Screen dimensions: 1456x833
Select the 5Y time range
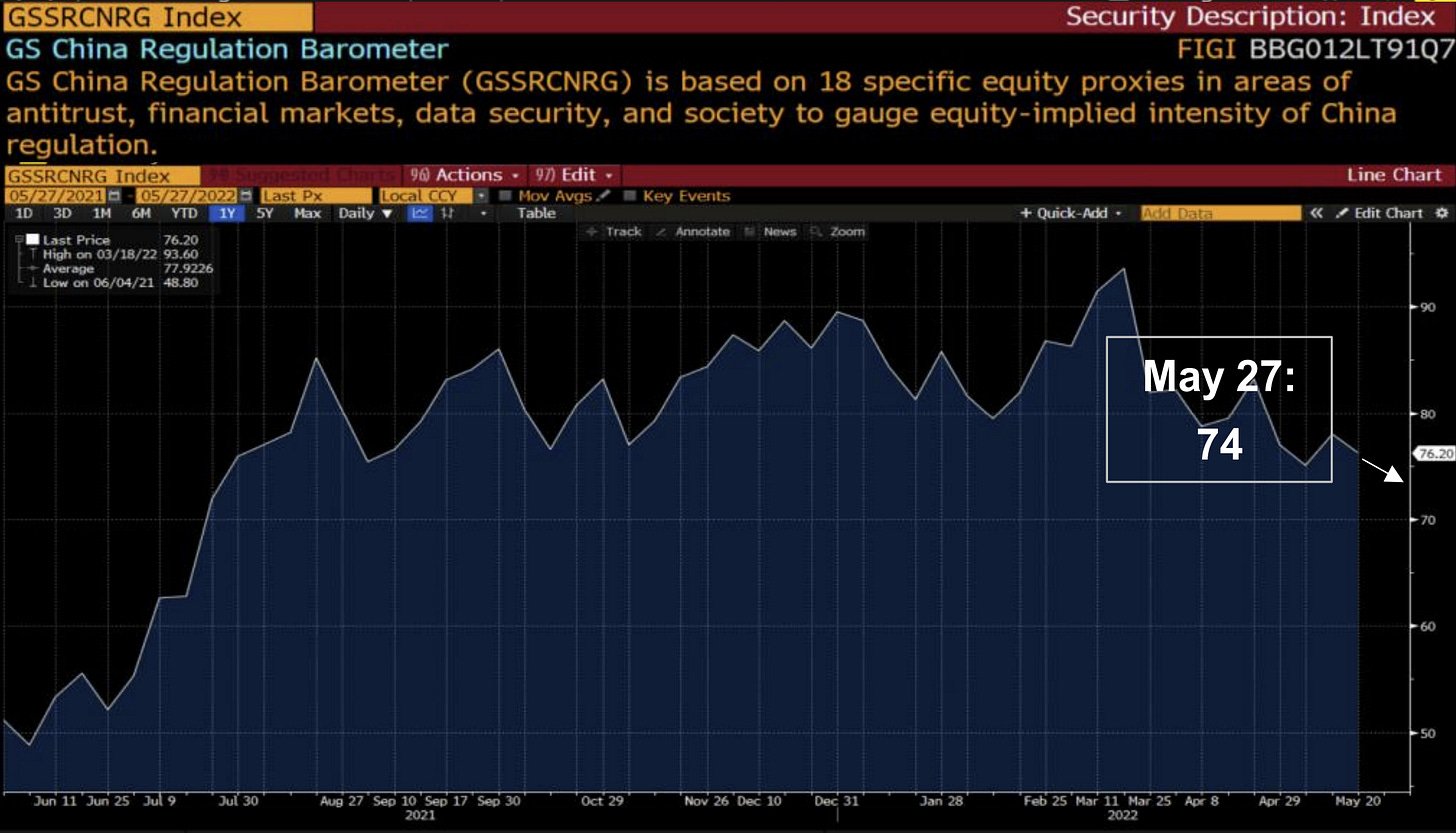click(265, 213)
